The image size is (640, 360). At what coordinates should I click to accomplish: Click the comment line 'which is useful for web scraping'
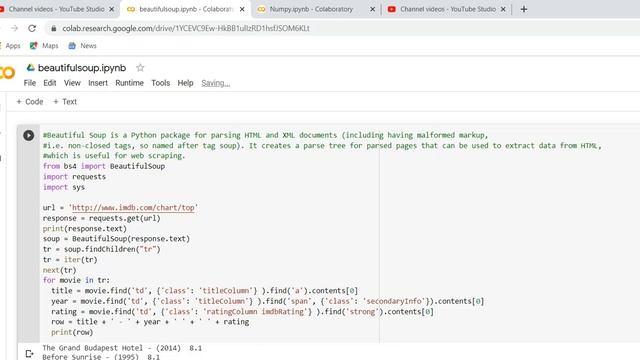[114, 156]
